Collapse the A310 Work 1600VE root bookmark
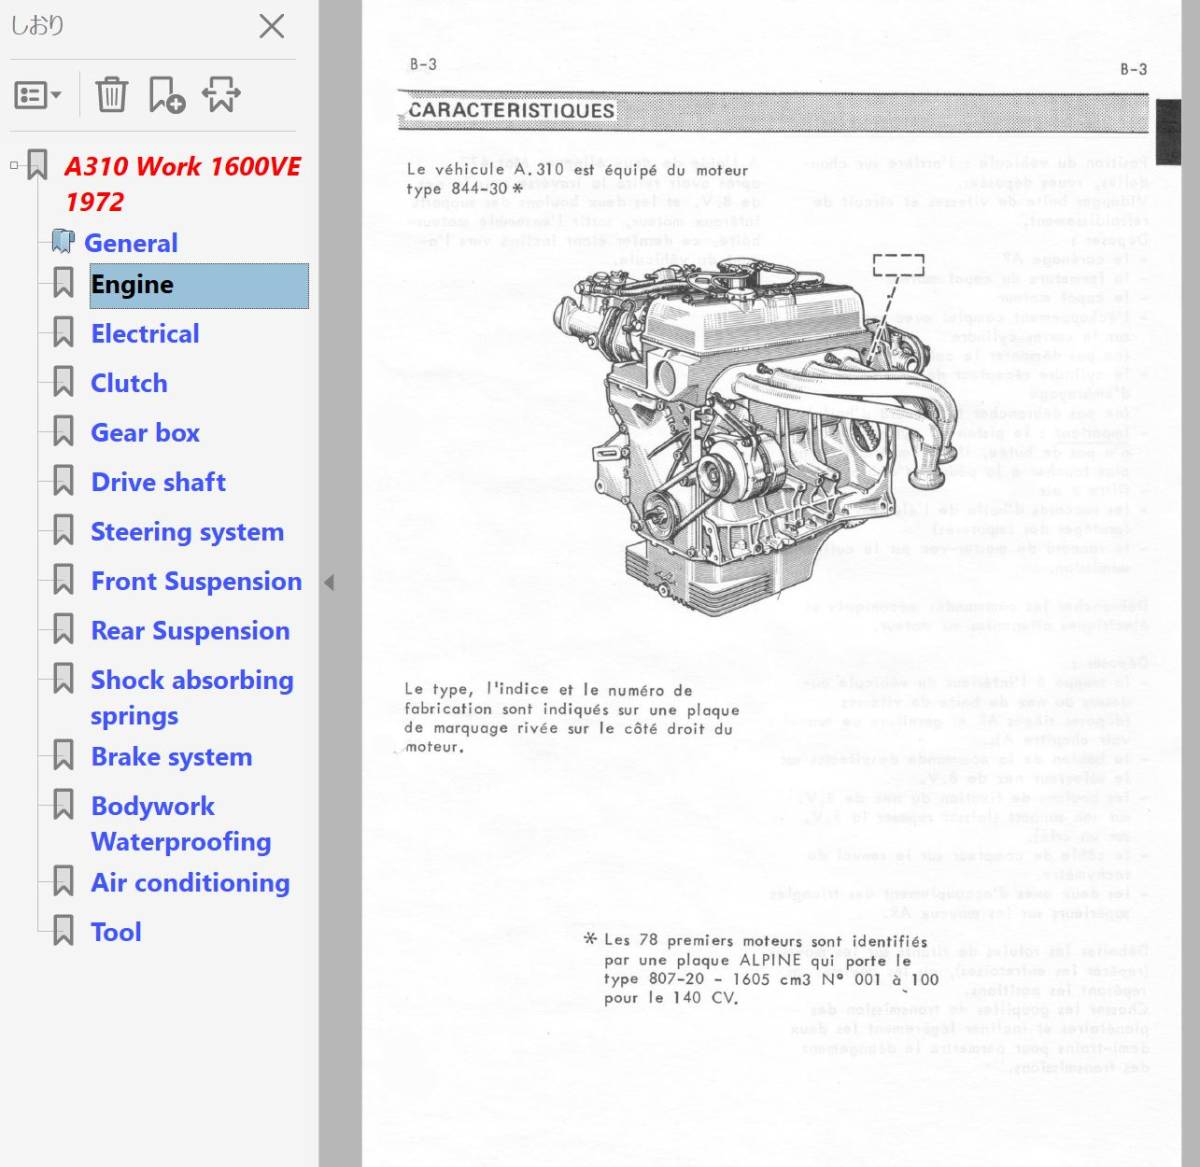The width and height of the screenshot is (1200, 1167). pyautogui.click(x=14, y=166)
